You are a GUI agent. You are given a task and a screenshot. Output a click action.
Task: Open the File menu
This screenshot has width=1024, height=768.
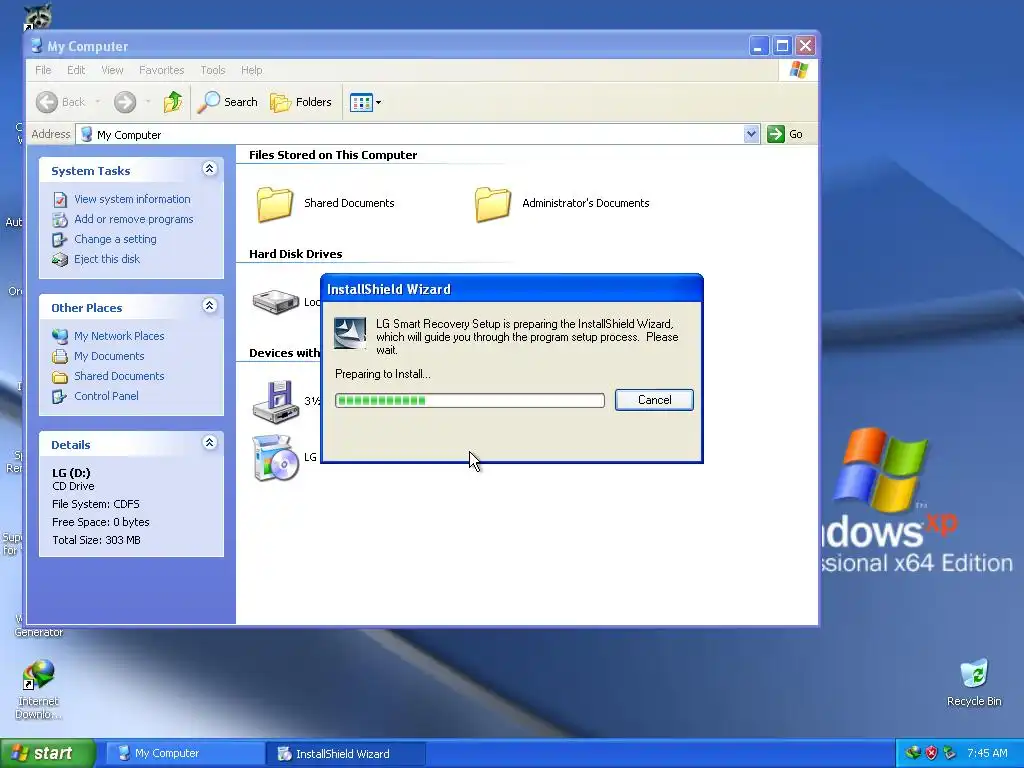(x=43, y=70)
